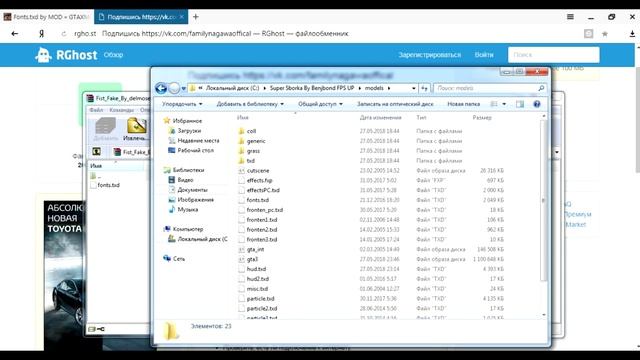Click the refresh button beside the address bar
This screenshot has width=640, height=360.
point(424,88)
